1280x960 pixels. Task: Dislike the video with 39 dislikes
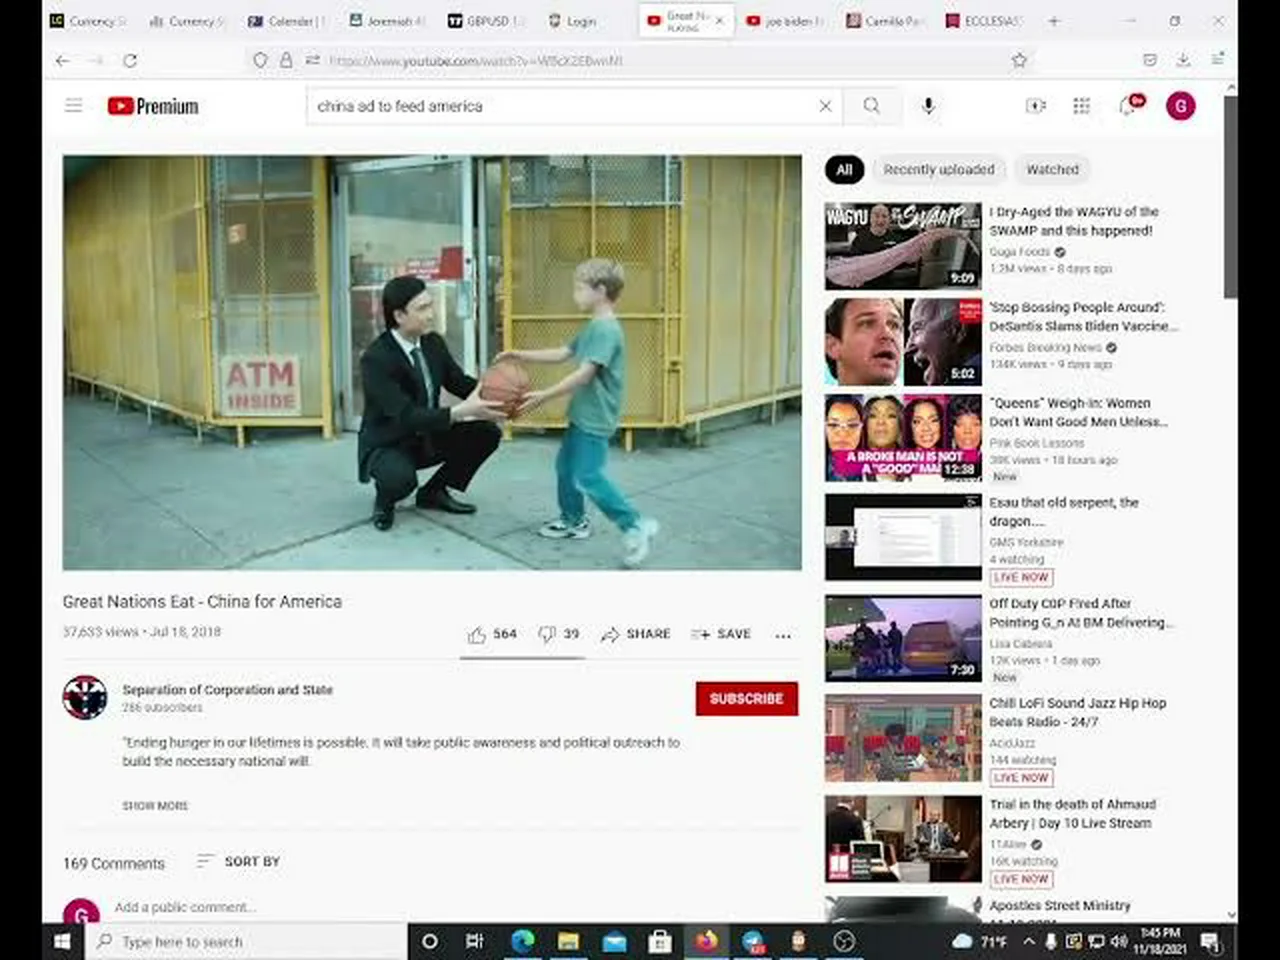(x=558, y=634)
